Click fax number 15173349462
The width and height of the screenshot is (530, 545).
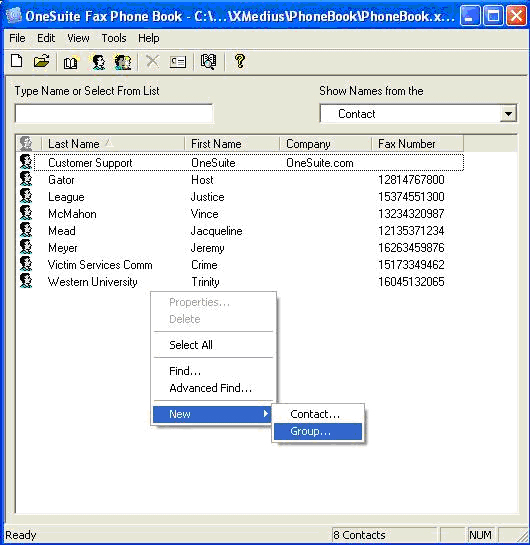411,265
